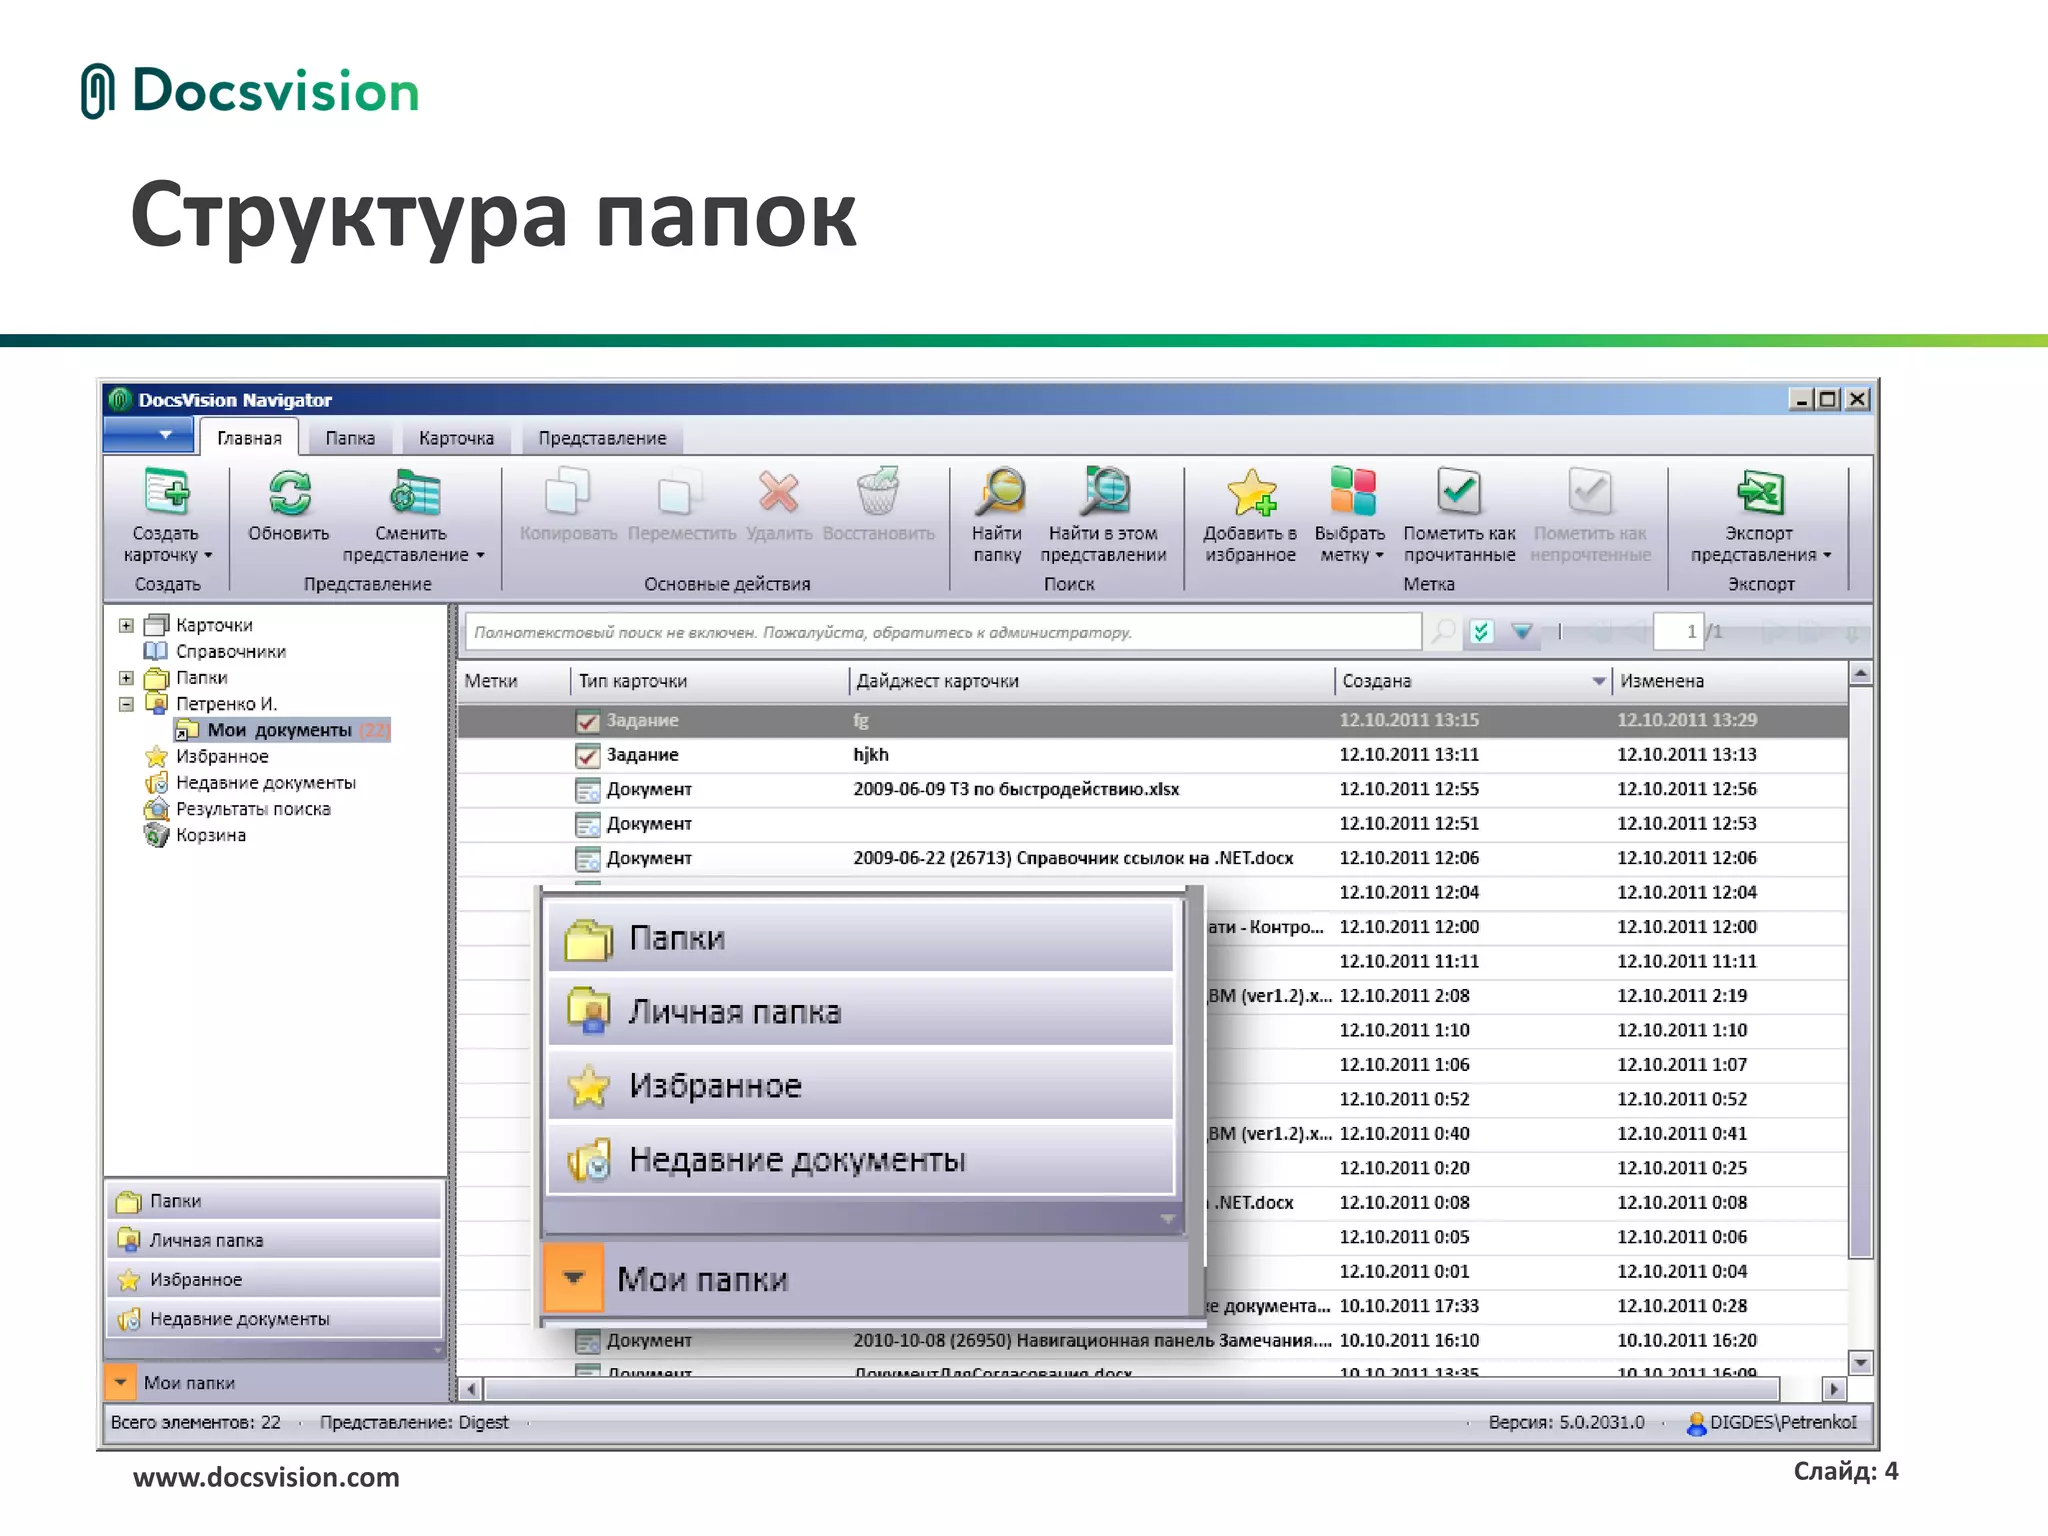
Task: Open Личная папка in bottom navigation pane
Action: pos(274,1240)
